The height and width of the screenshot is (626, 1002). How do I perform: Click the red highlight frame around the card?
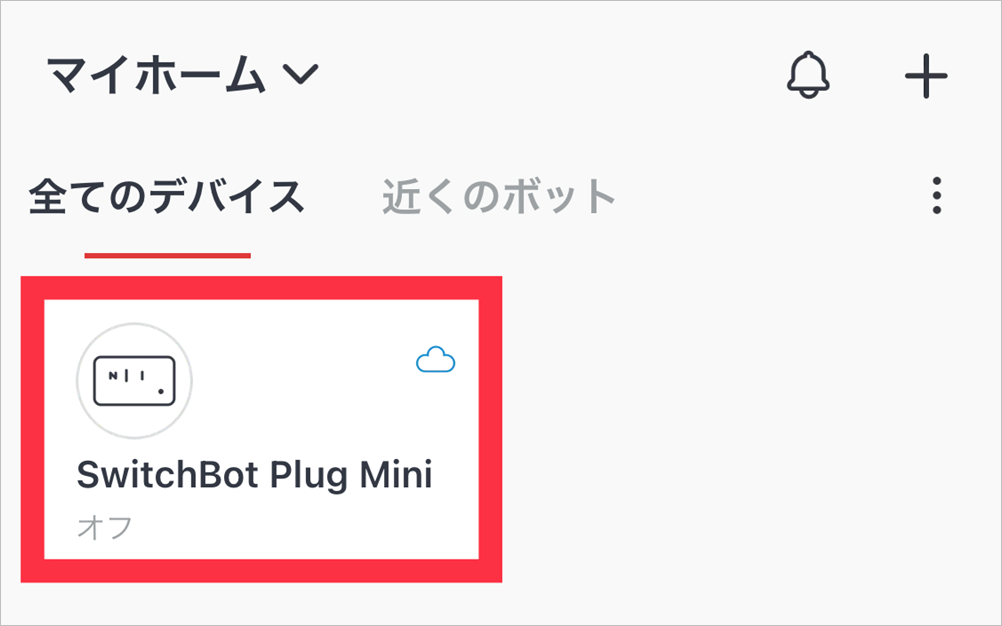[261, 287]
